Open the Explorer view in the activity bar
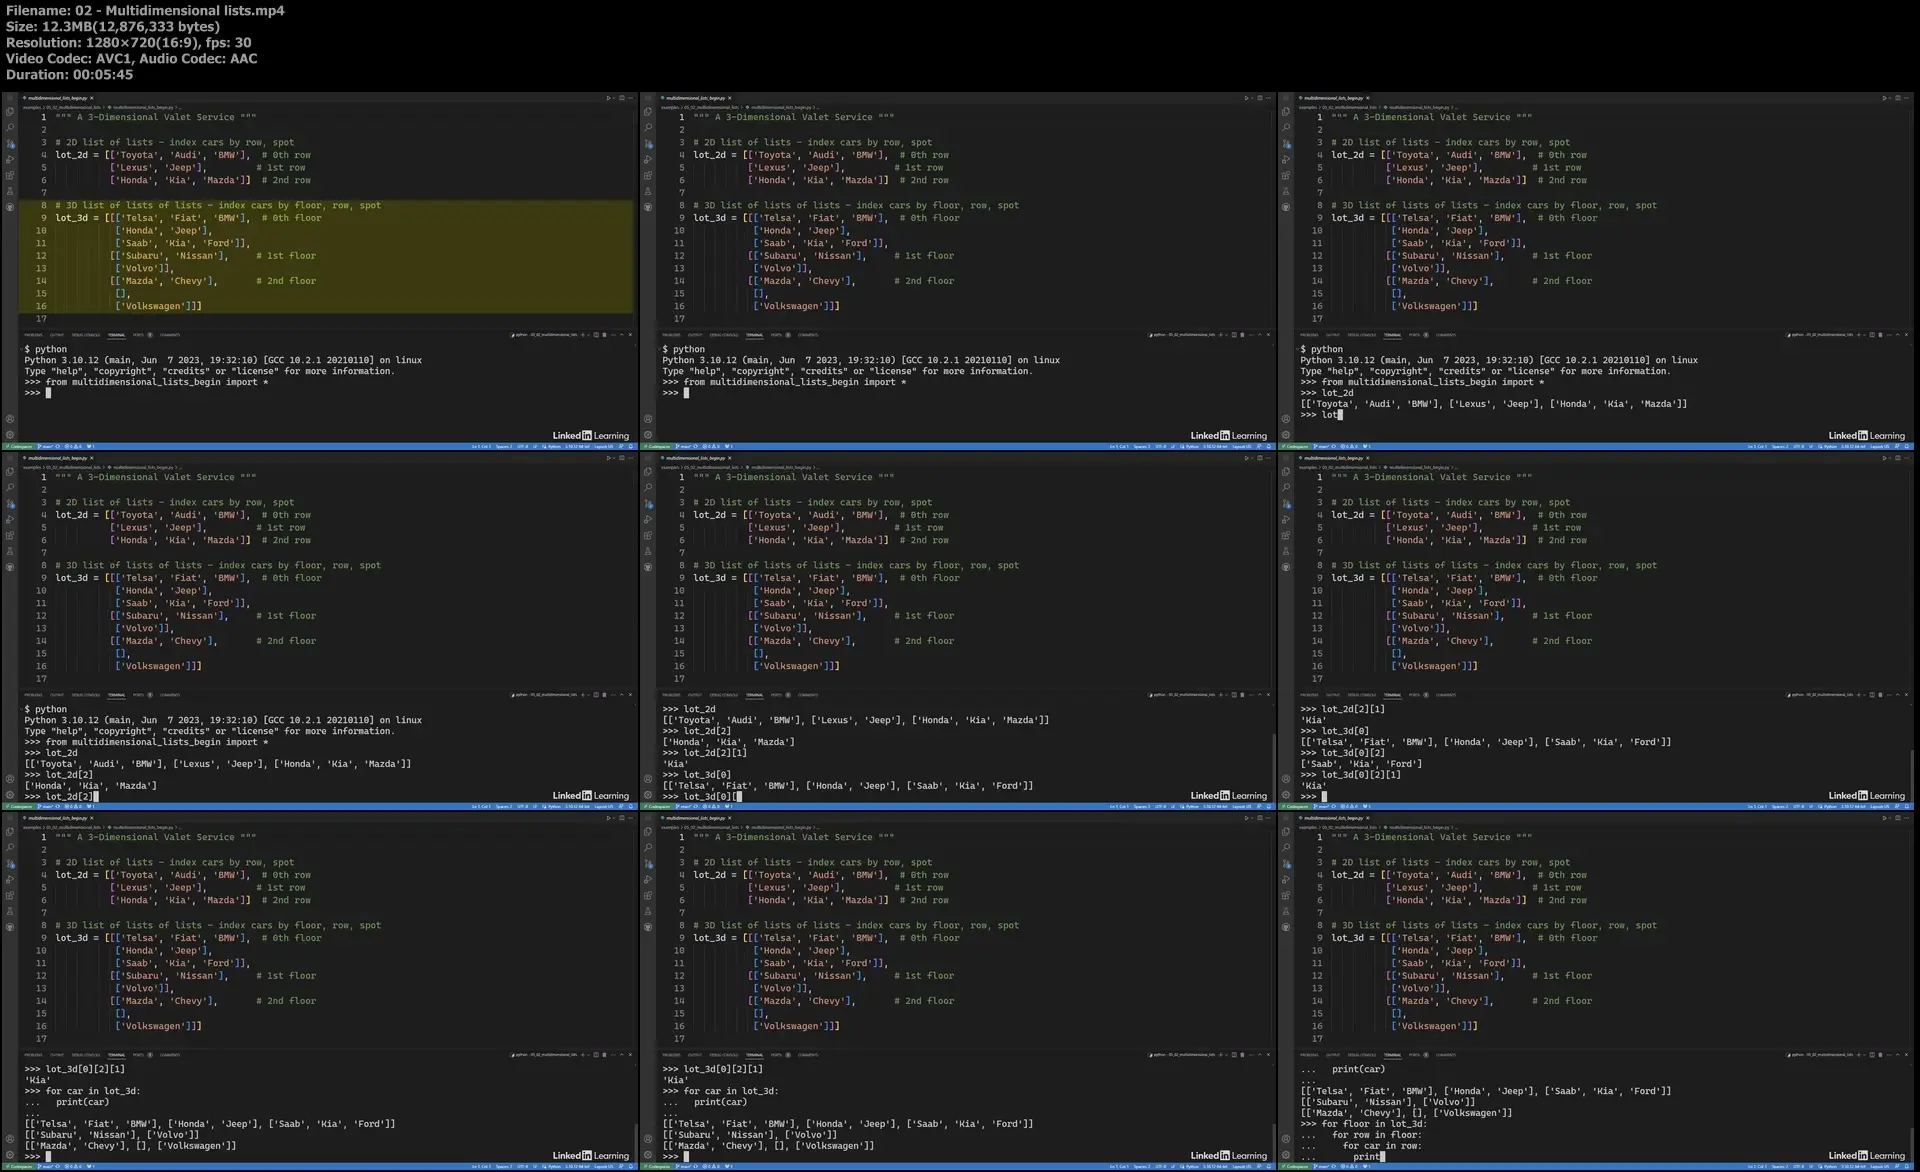Screen dimensions: 1920x1172 pyautogui.click(x=11, y=111)
